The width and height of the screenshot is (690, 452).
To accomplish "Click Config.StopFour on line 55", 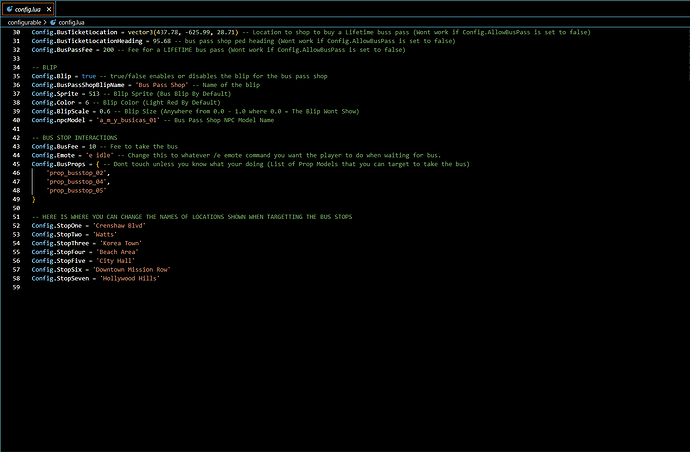I will [x=58, y=252].
